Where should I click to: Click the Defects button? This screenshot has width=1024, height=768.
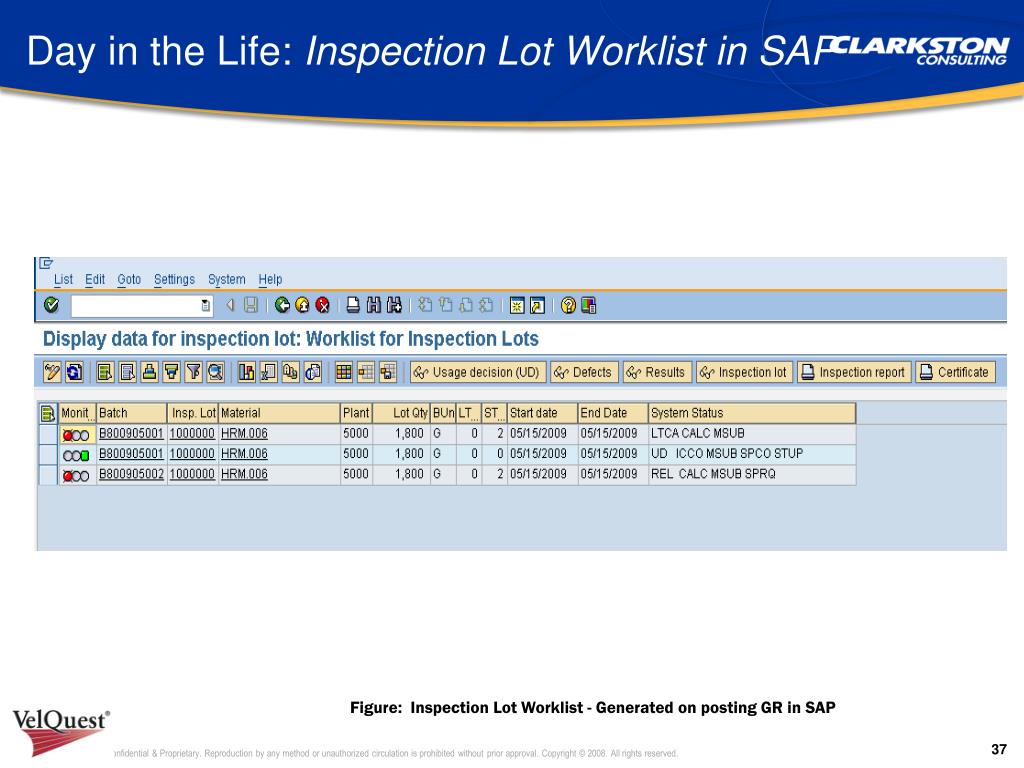(x=584, y=372)
